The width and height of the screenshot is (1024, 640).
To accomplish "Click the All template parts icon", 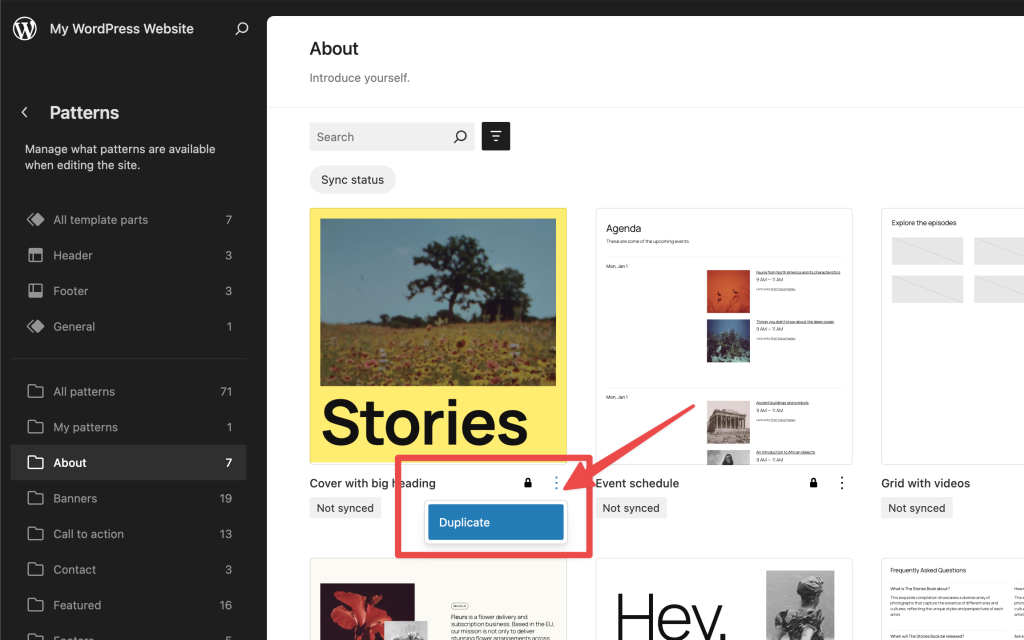I will (37, 219).
